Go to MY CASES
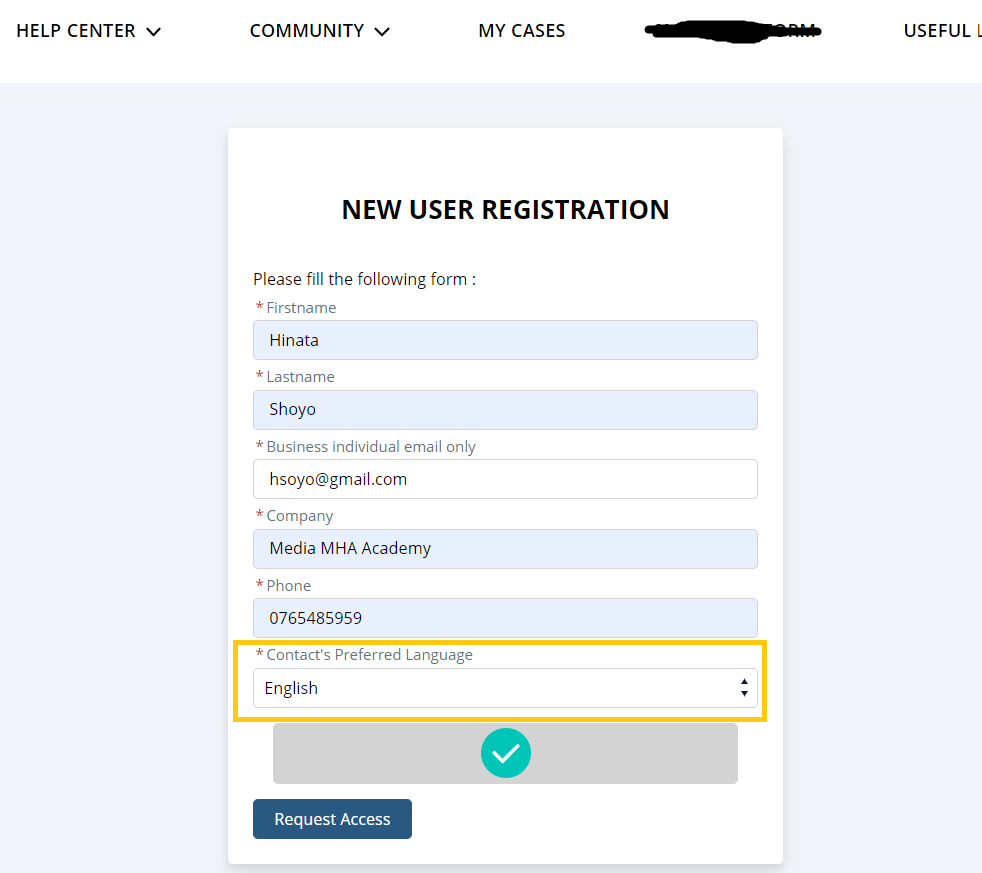982x873 pixels. click(x=522, y=31)
